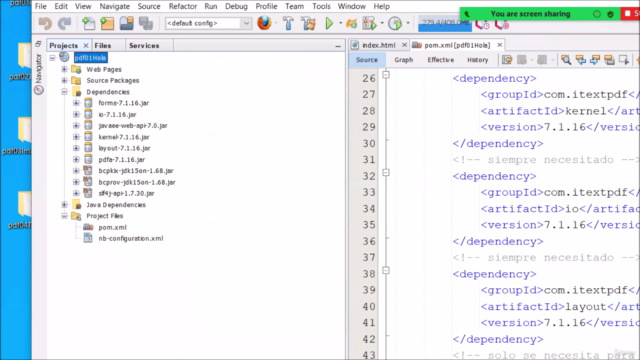This screenshot has height=360, width=640.
Task: Switch to the Services tab
Action: click(144, 45)
